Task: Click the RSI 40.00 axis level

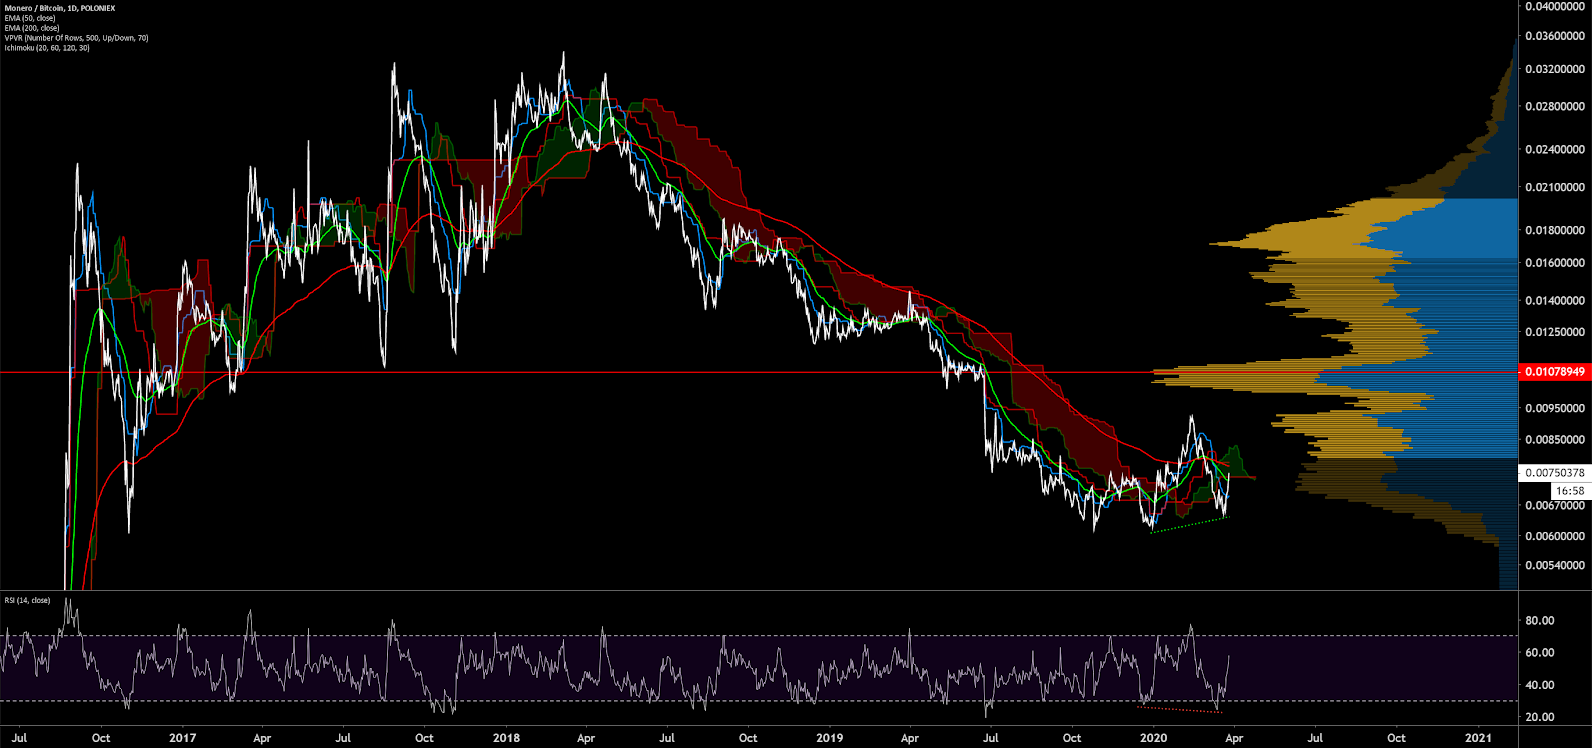Action: click(1540, 685)
